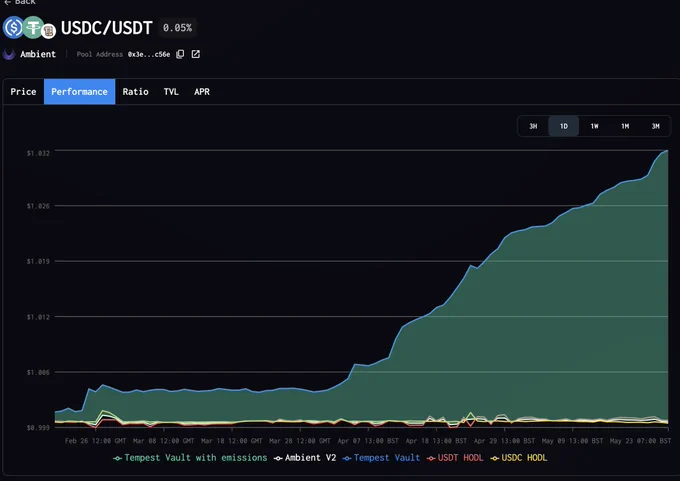Set chart interval to 1M
The height and width of the screenshot is (481, 680).
[x=625, y=126]
